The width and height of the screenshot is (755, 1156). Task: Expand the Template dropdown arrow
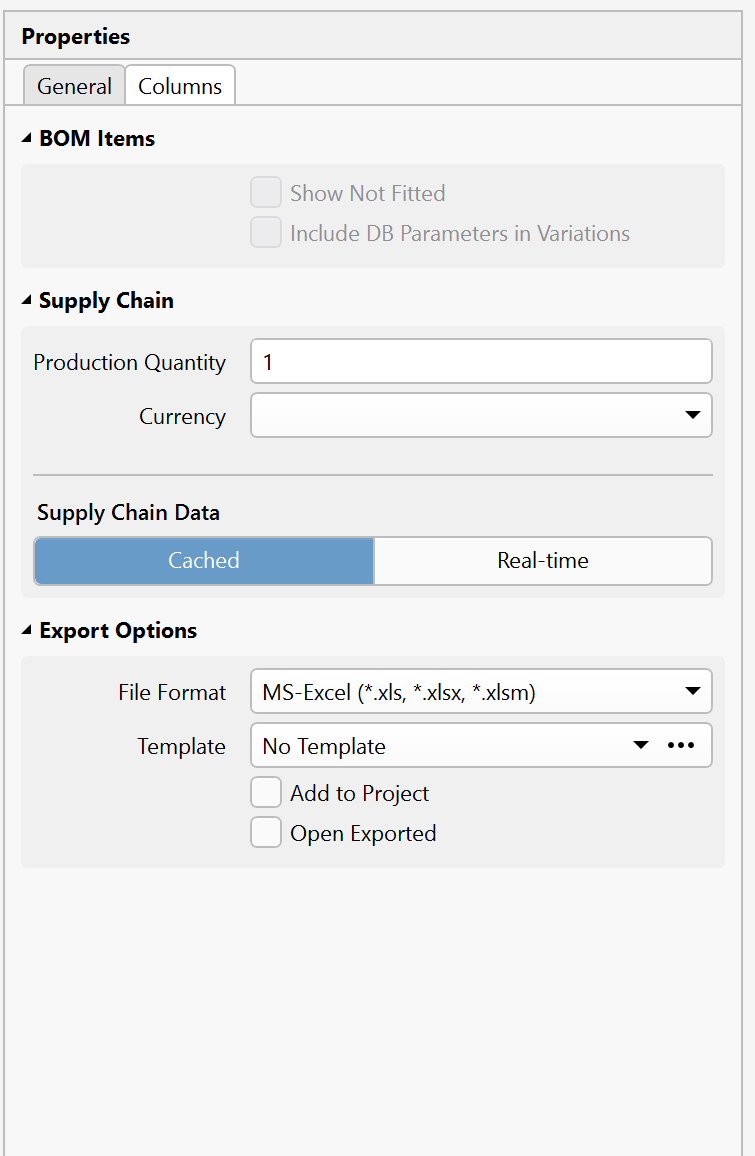click(x=641, y=746)
